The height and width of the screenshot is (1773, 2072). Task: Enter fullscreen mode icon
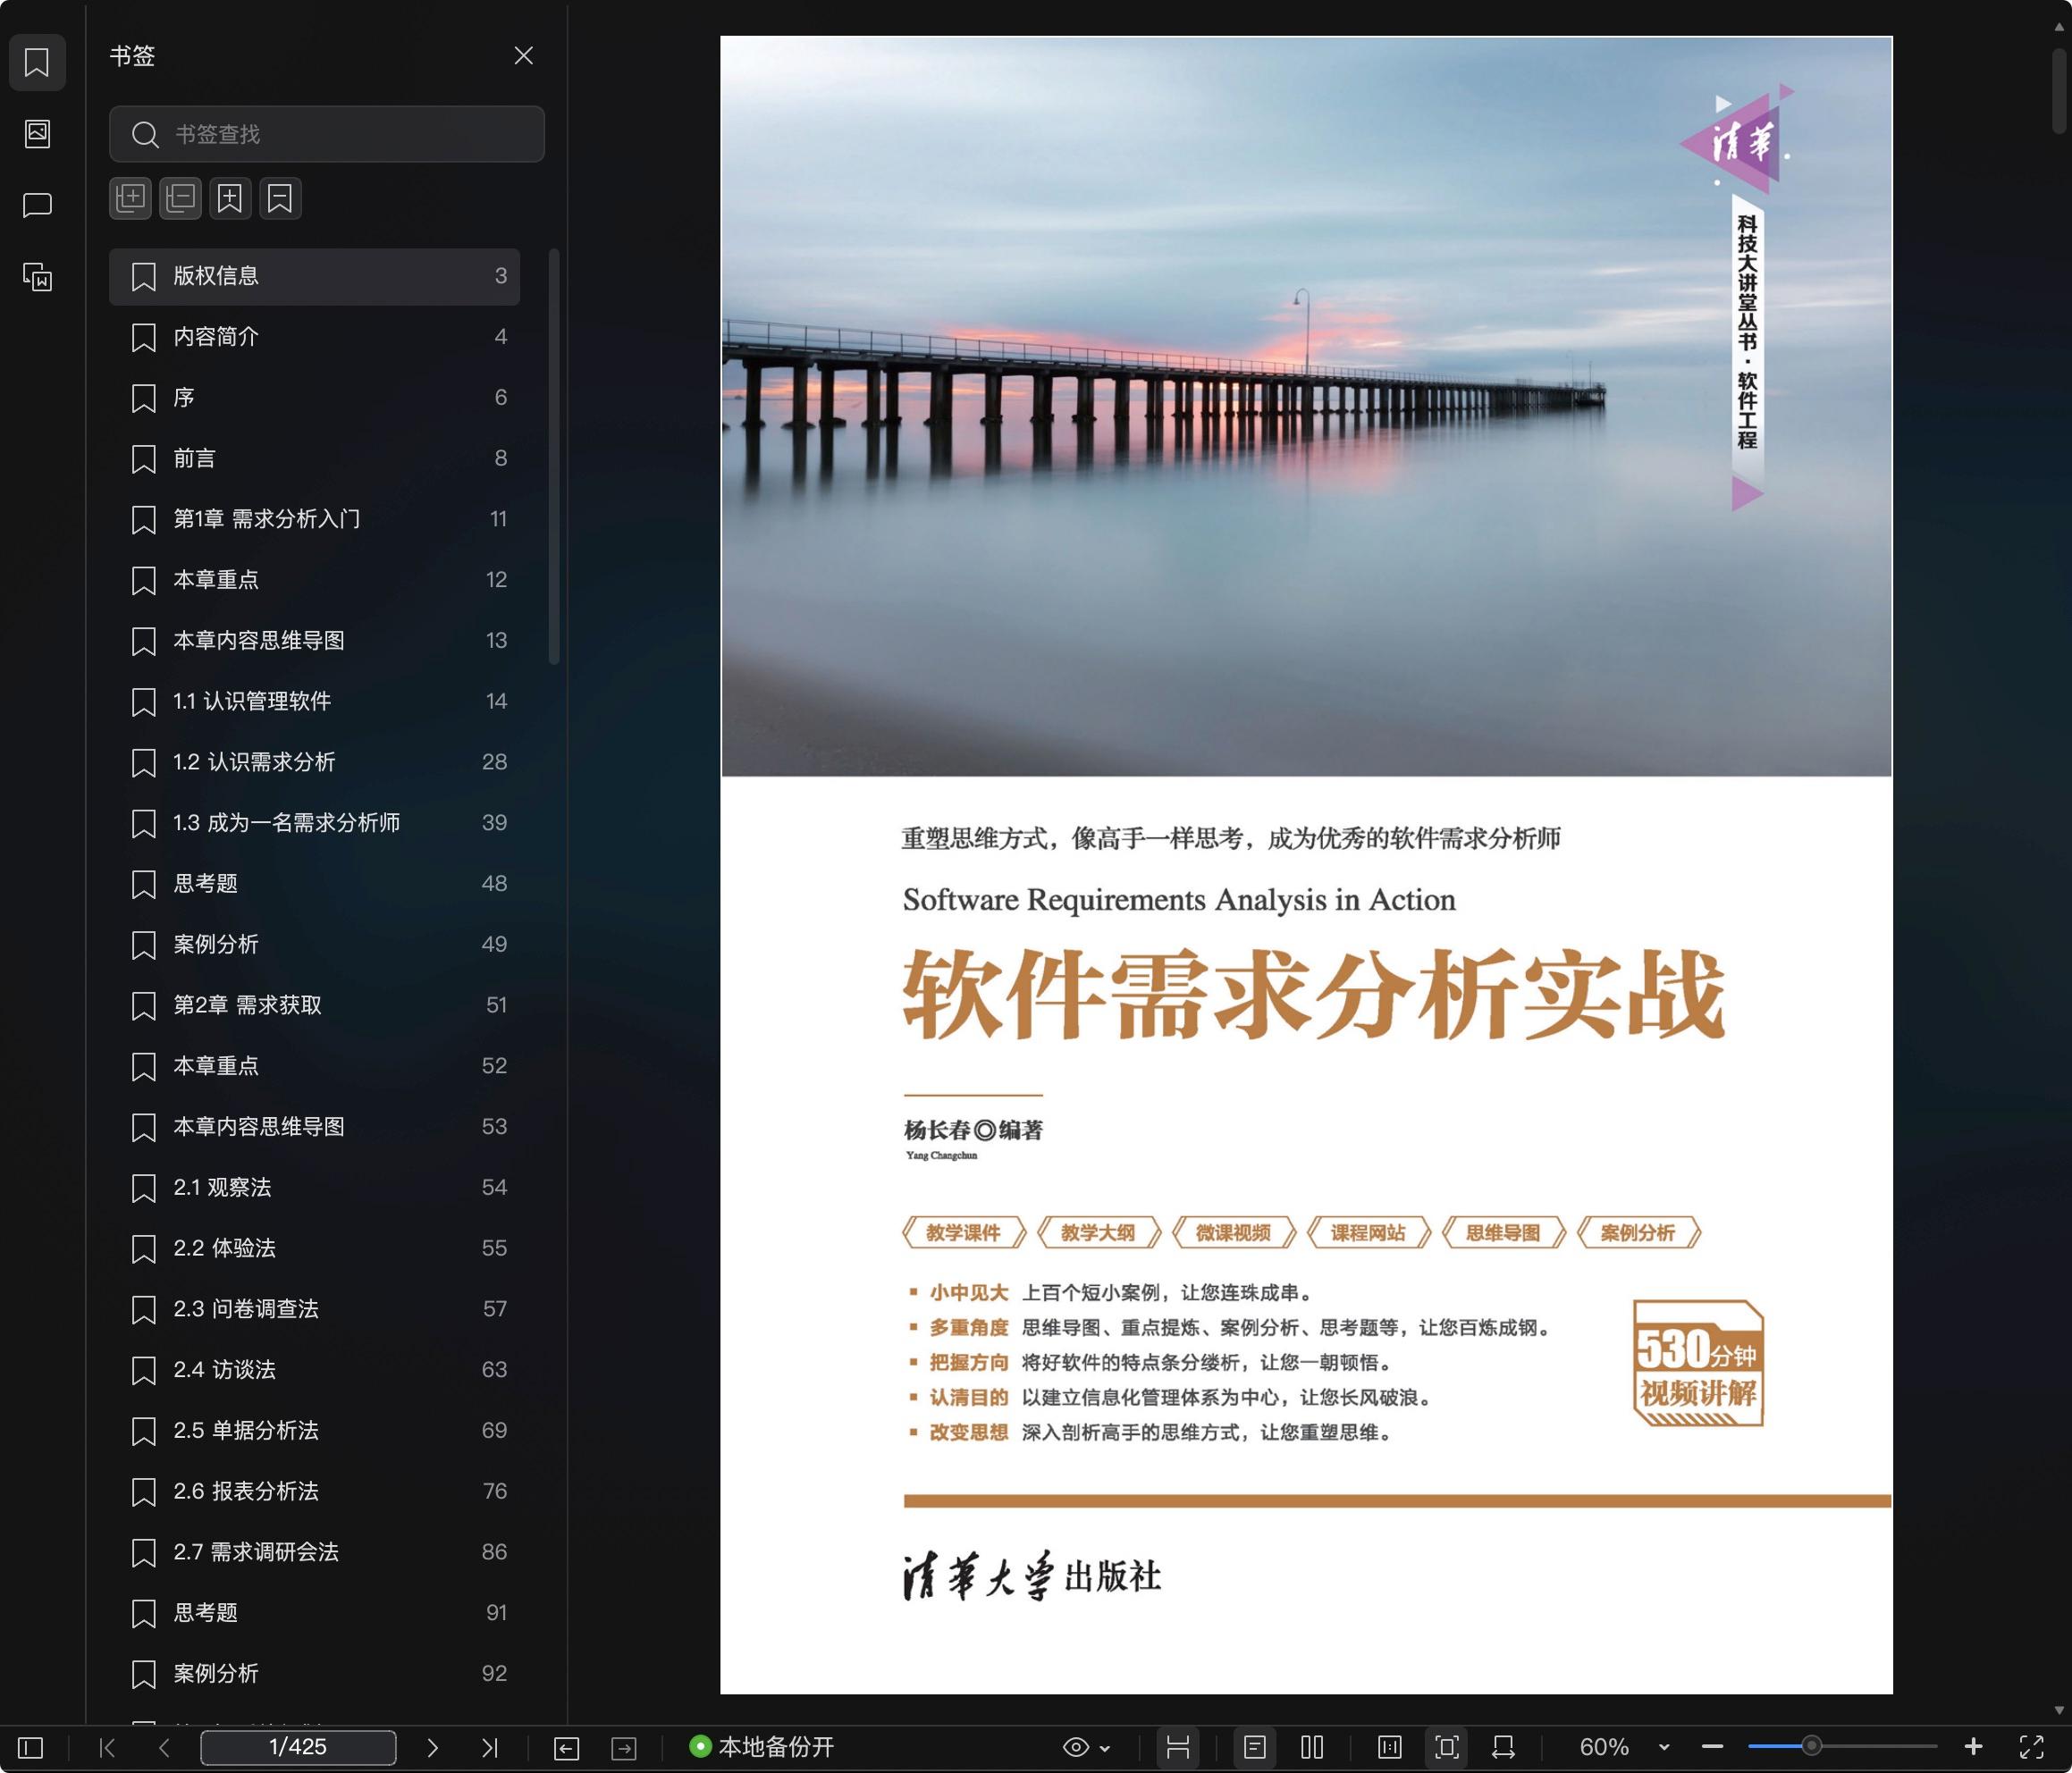(2031, 1747)
